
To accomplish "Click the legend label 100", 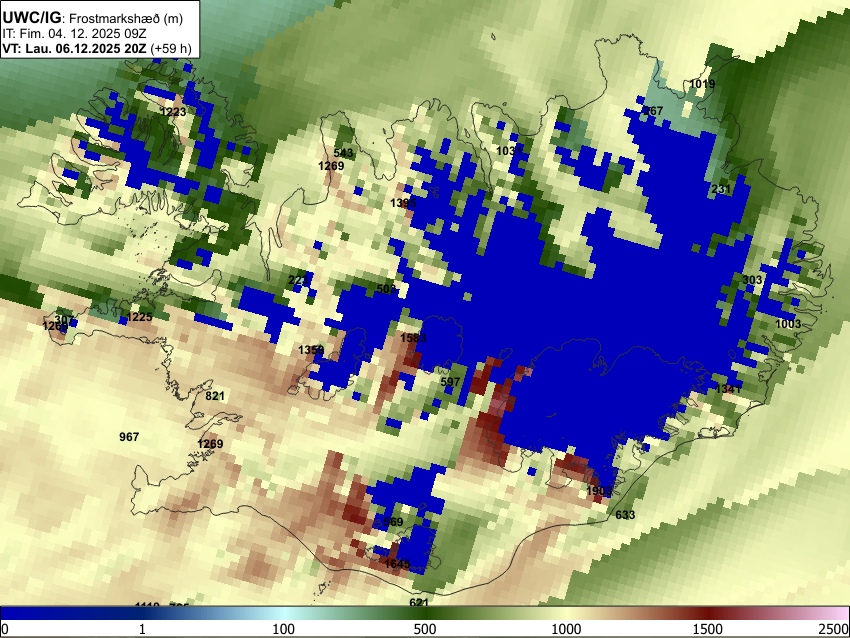I will pyautogui.click(x=283, y=629).
